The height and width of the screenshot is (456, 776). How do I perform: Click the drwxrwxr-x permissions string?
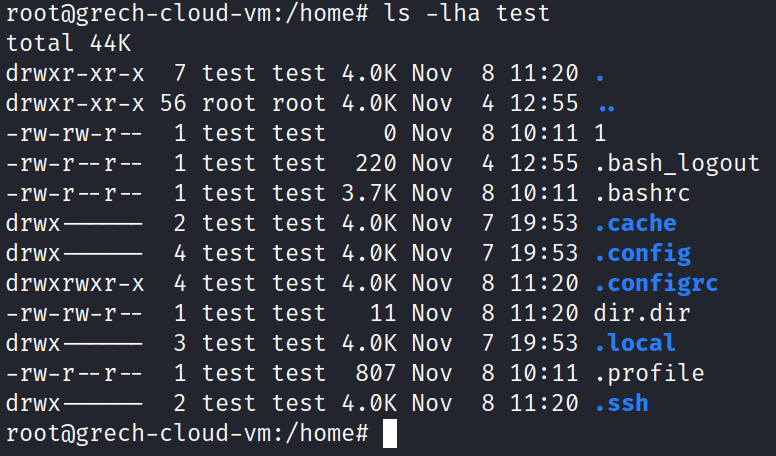point(75,283)
